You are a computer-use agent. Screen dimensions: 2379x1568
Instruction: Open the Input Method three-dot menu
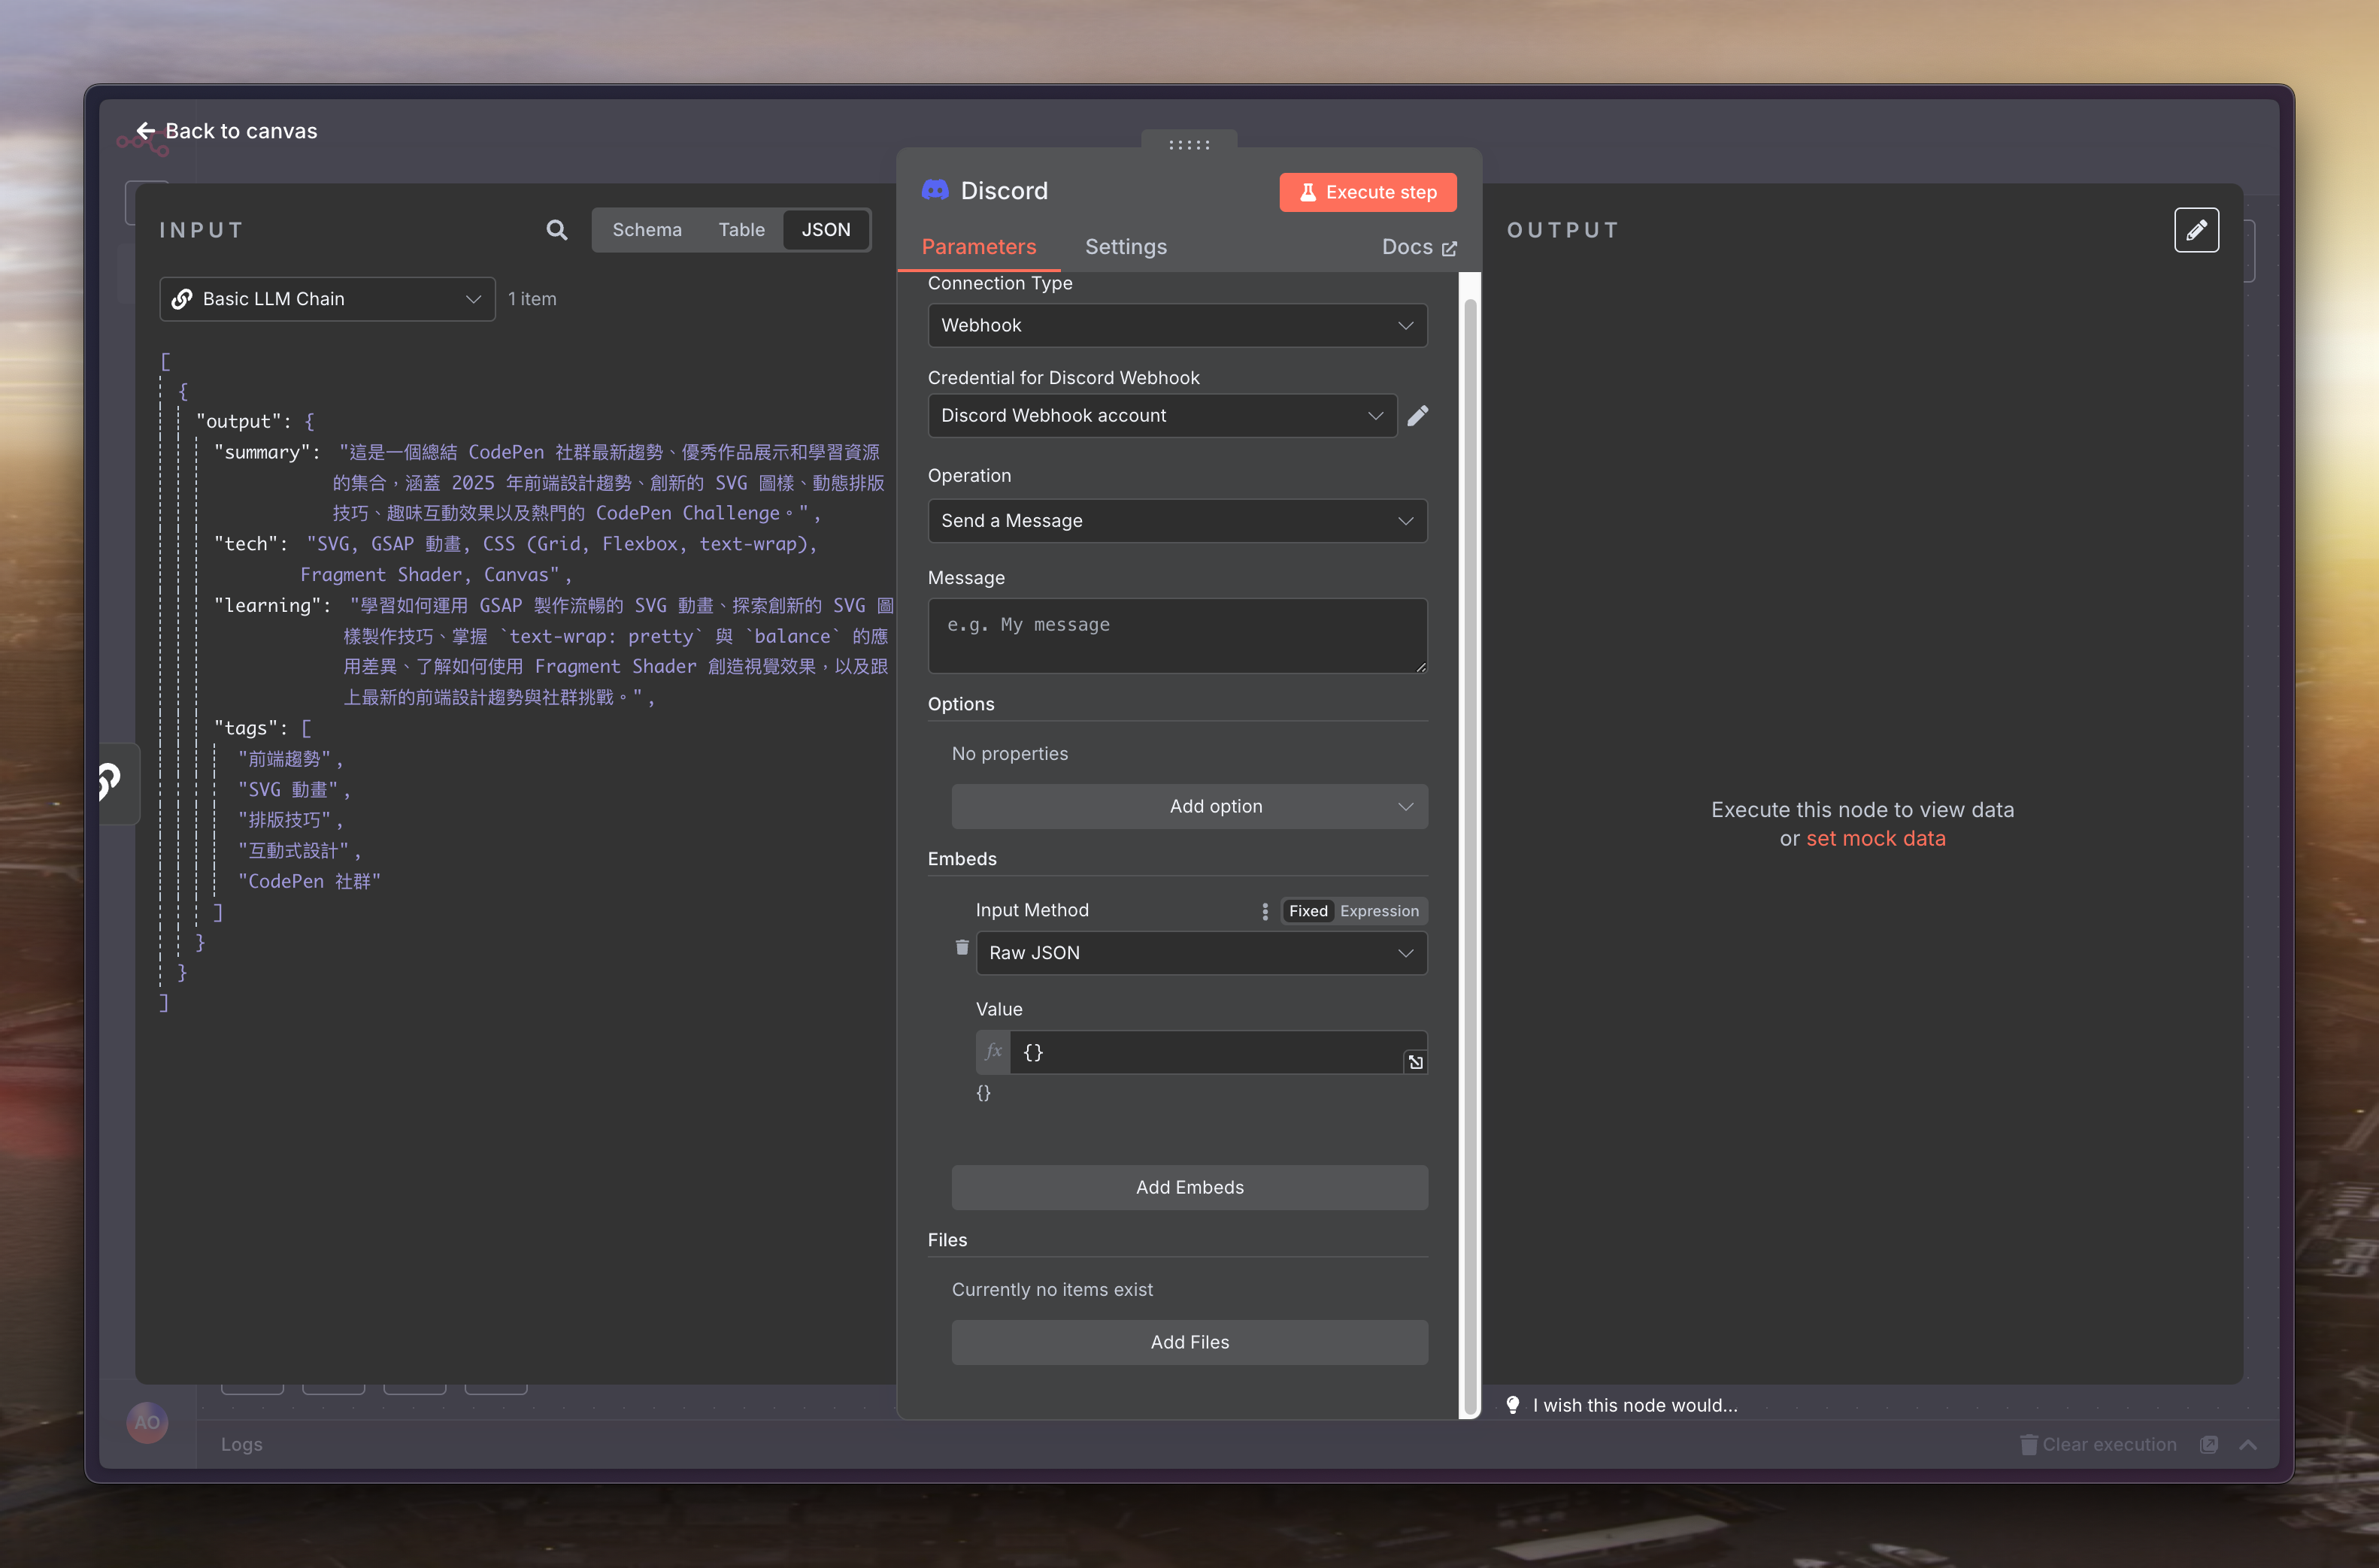pyautogui.click(x=1265, y=911)
